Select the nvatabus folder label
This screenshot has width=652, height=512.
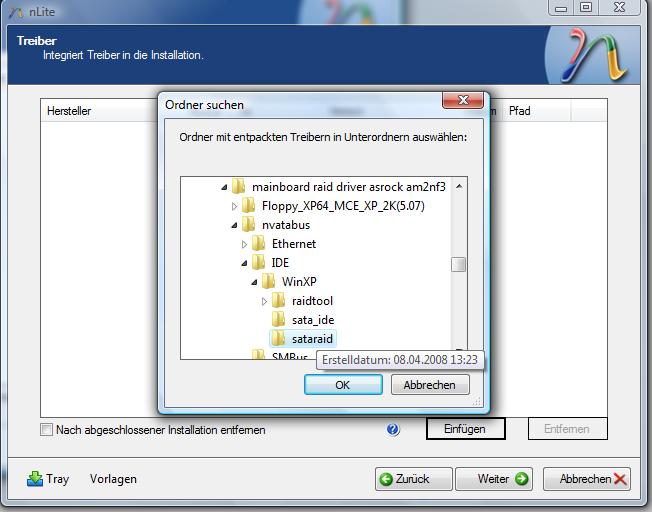pos(286,225)
